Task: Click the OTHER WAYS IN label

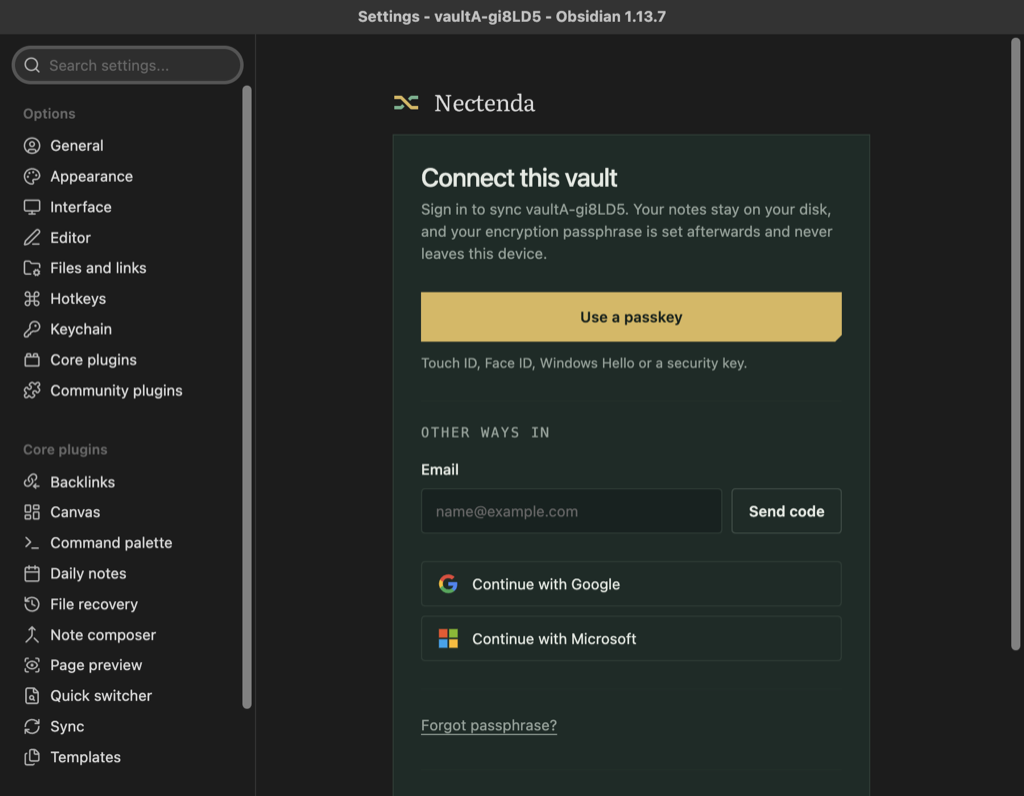Action: coord(485,432)
